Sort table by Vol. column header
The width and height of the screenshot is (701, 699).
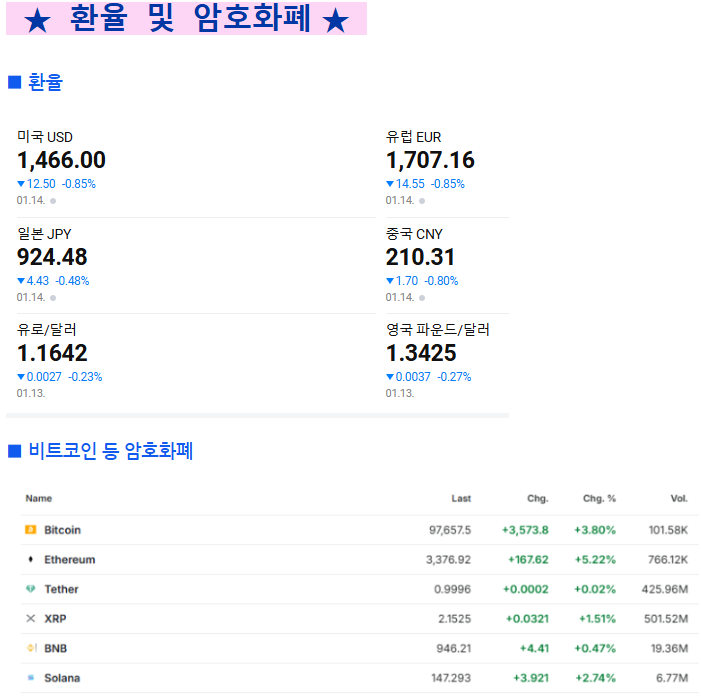pyautogui.click(x=678, y=498)
